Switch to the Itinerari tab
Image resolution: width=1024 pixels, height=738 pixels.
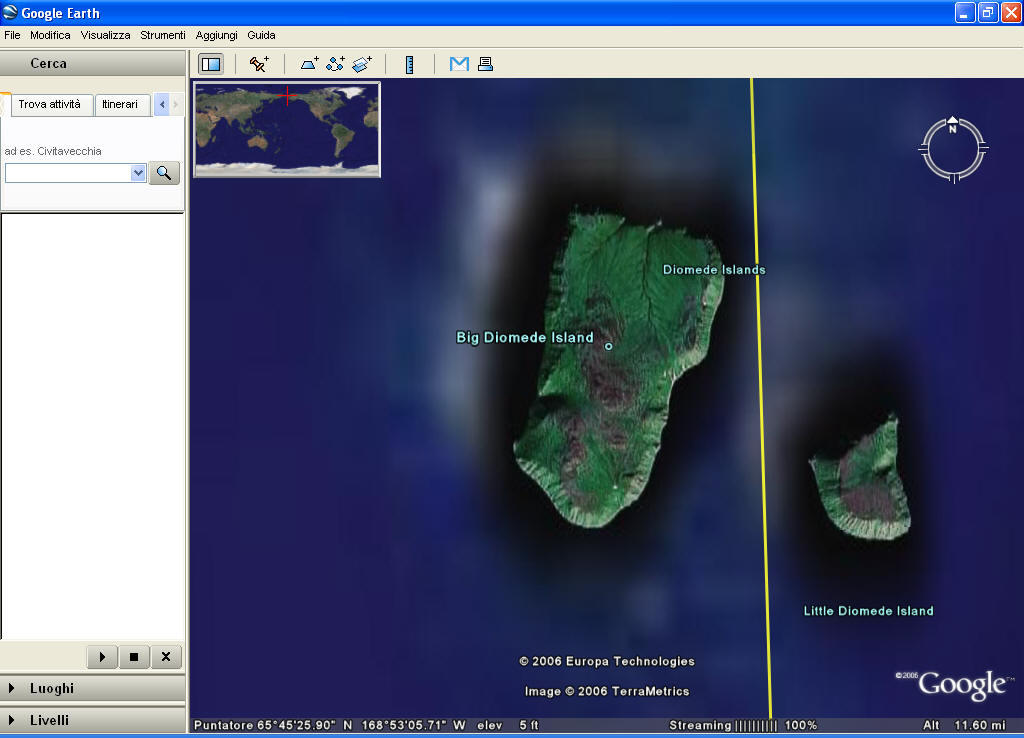pyautogui.click(x=120, y=104)
